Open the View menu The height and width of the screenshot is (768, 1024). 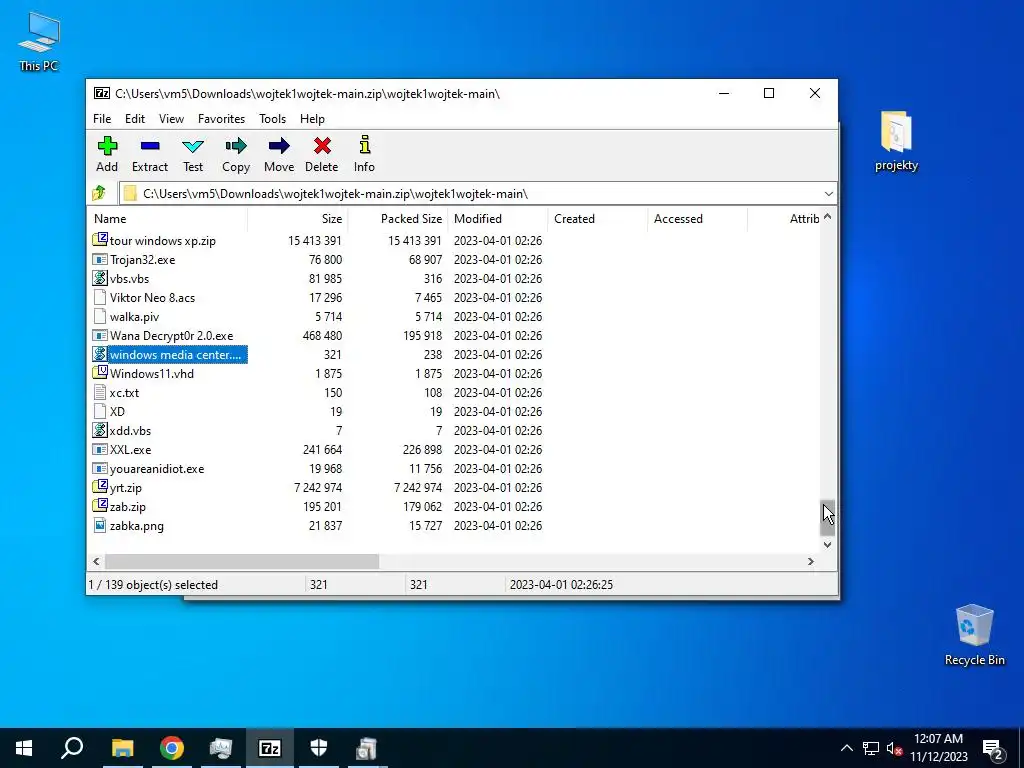(x=171, y=119)
